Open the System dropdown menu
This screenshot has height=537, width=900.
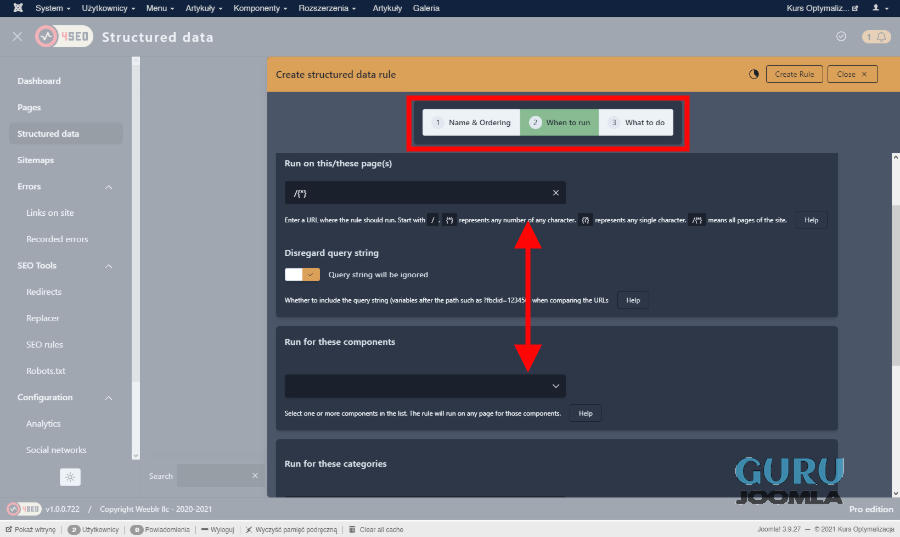52,8
